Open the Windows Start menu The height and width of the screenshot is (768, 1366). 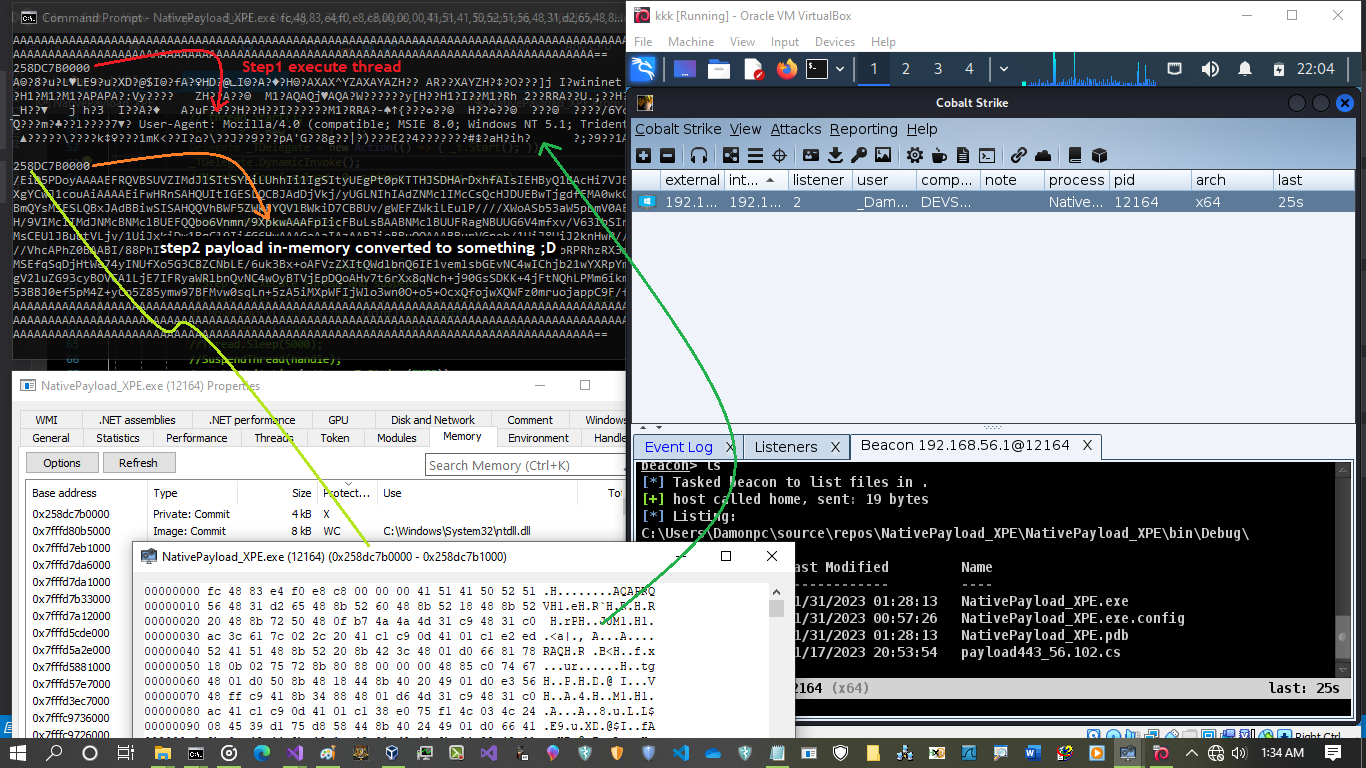[17, 753]
